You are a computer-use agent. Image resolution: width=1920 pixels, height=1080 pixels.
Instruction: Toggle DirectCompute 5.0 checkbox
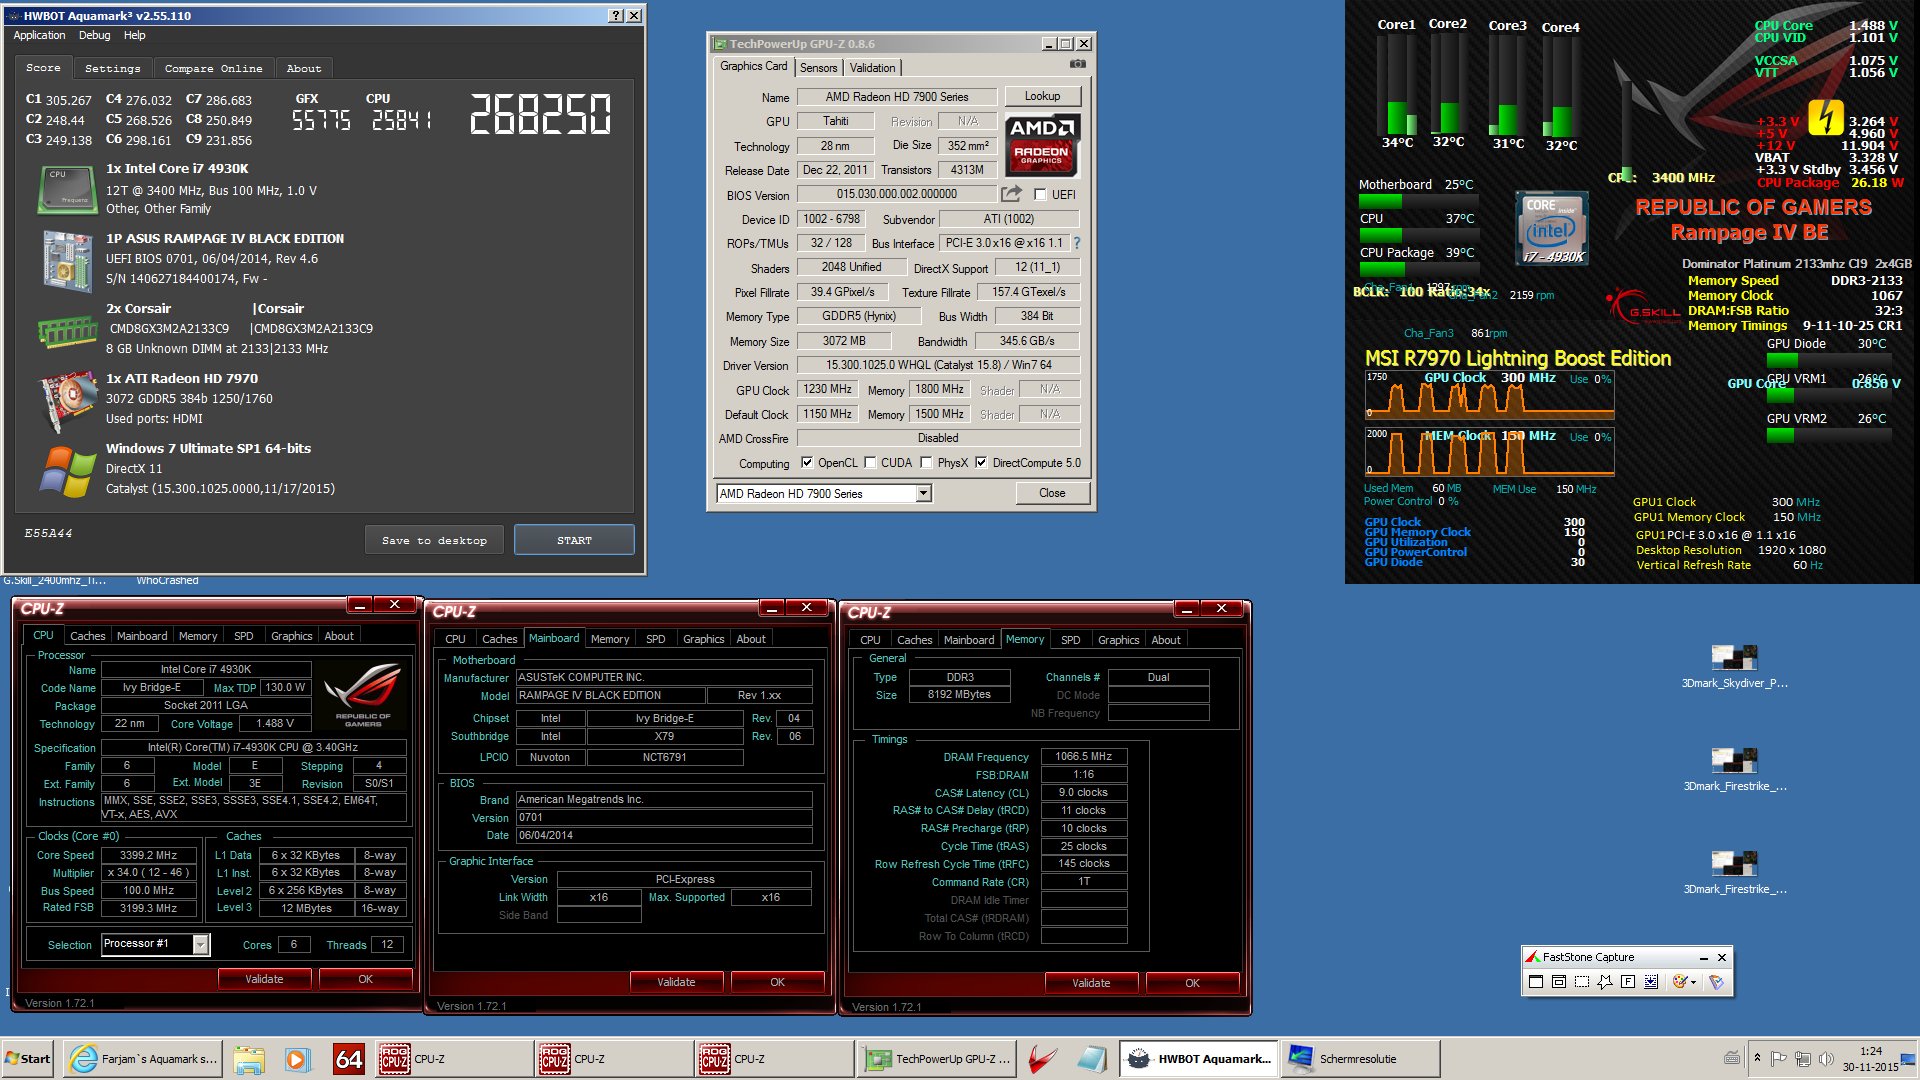tap(981, 463)
